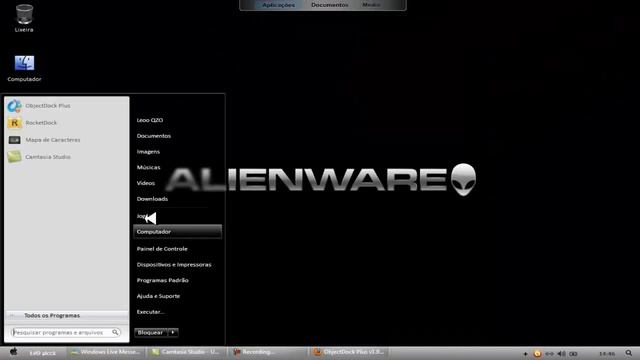Click the Bloquear button
This screenshot has width=640, height=360.
click(151, 333)
